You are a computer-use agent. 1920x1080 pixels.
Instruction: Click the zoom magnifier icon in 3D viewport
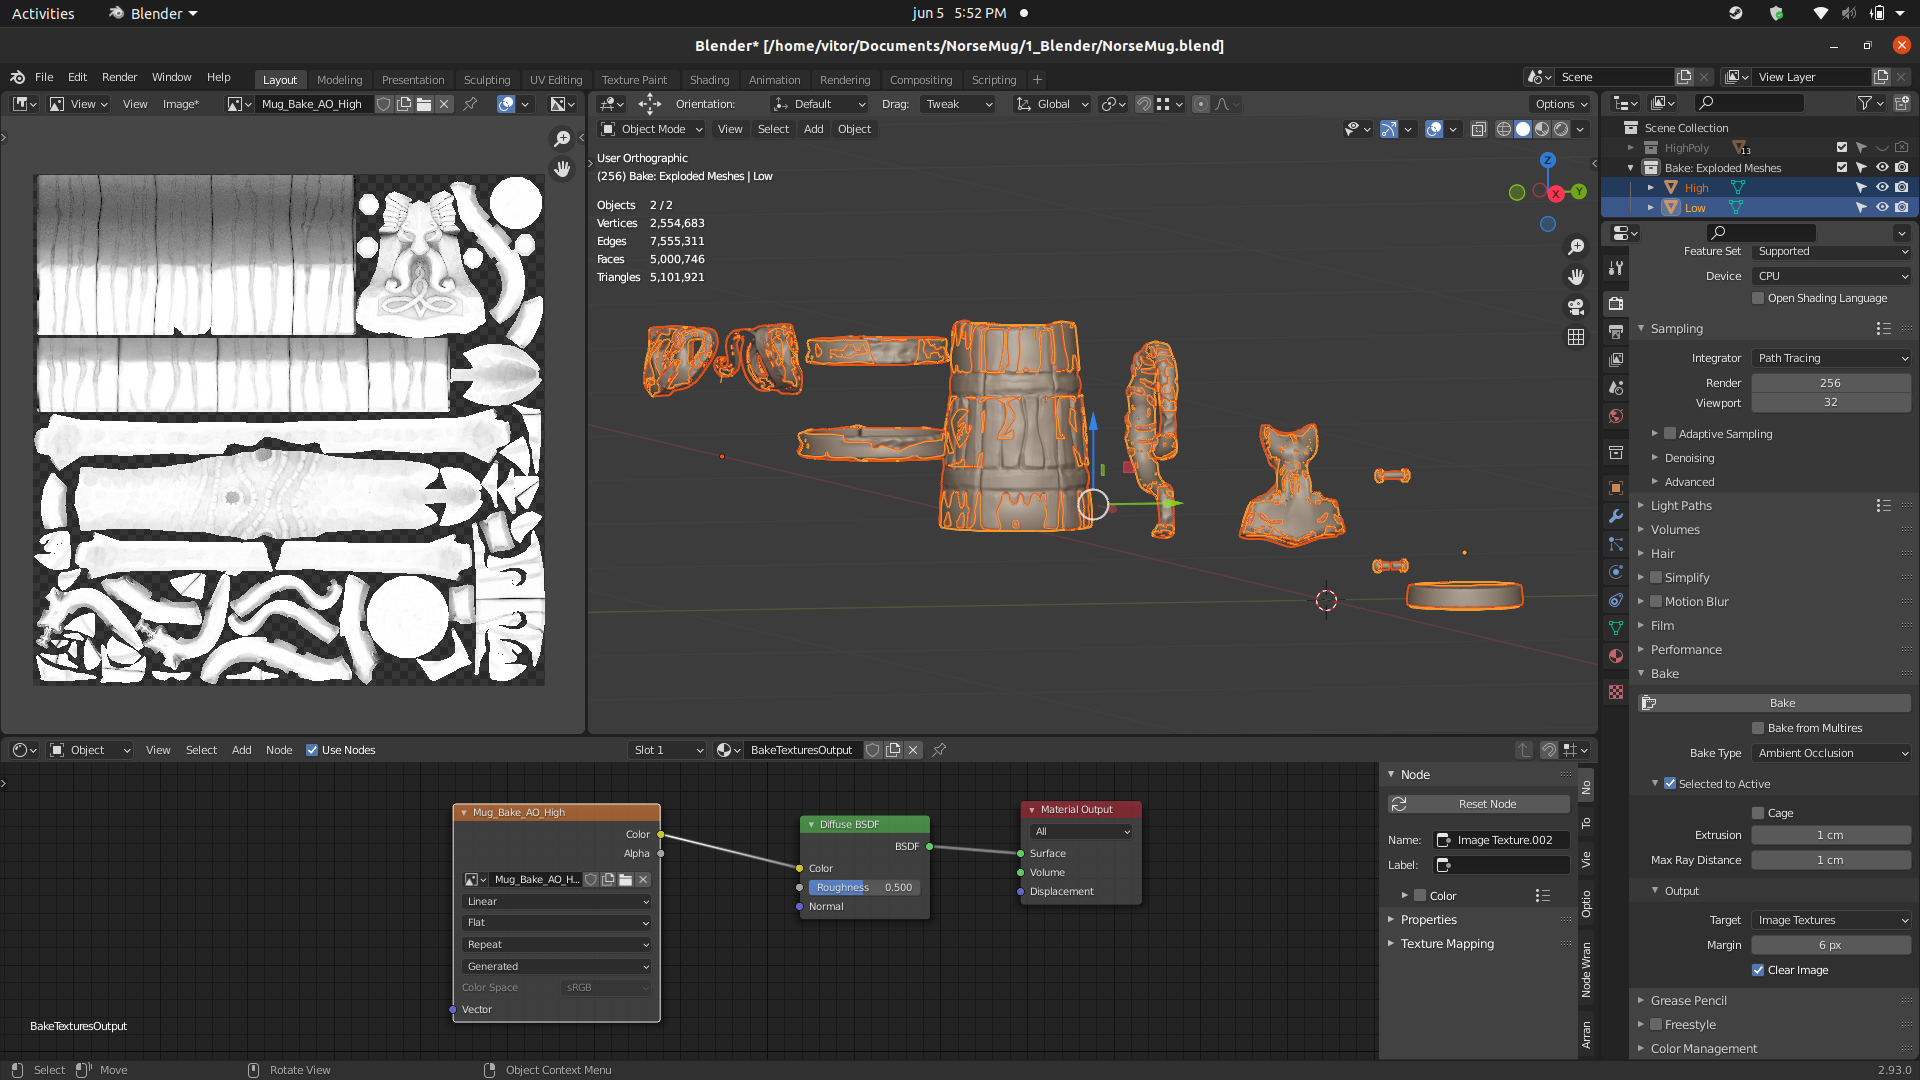1576,247
